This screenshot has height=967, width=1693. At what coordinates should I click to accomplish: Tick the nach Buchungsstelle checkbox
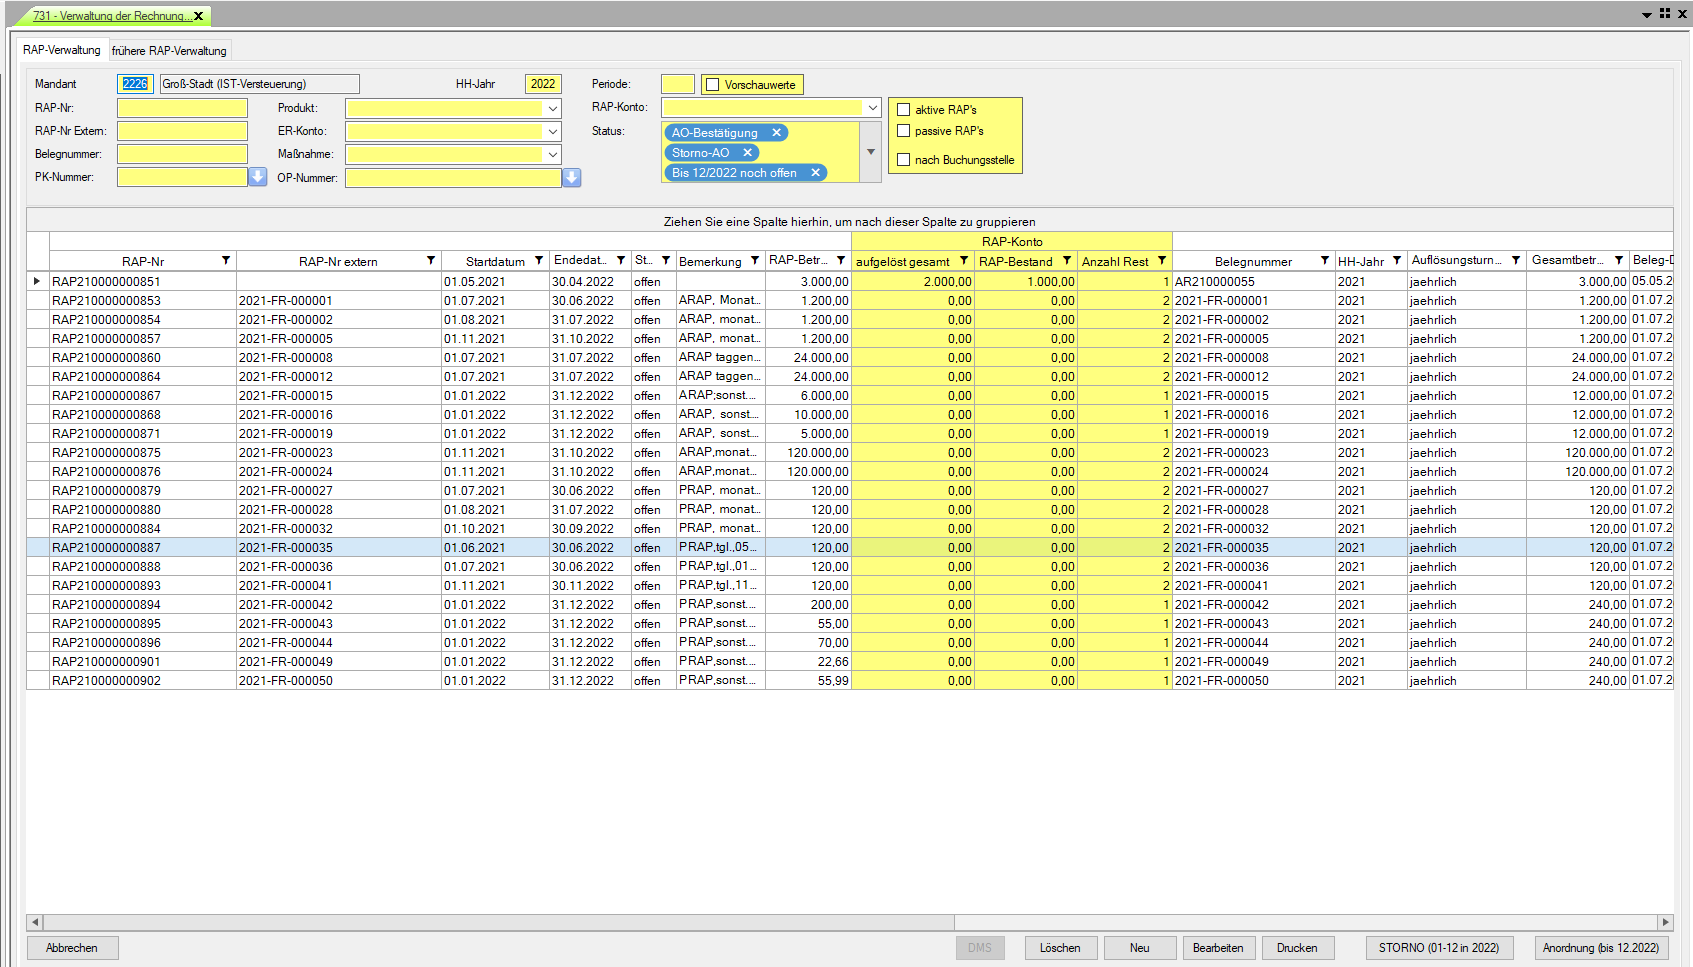pos(904,160)
